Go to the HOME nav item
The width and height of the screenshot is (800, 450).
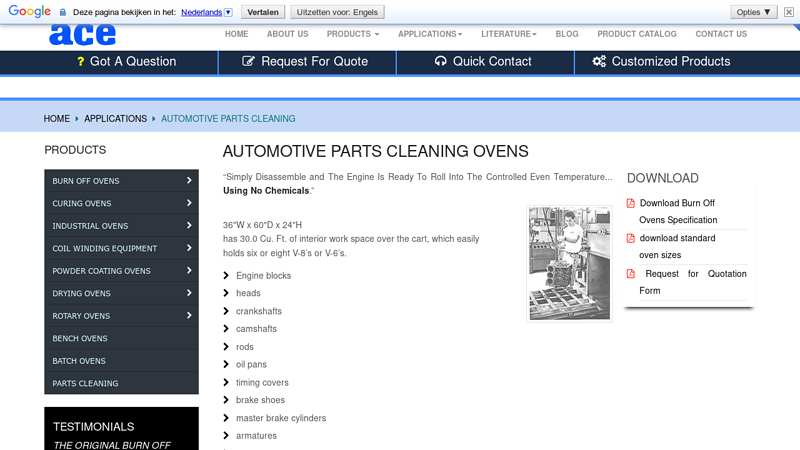click(x=236, y=34)
